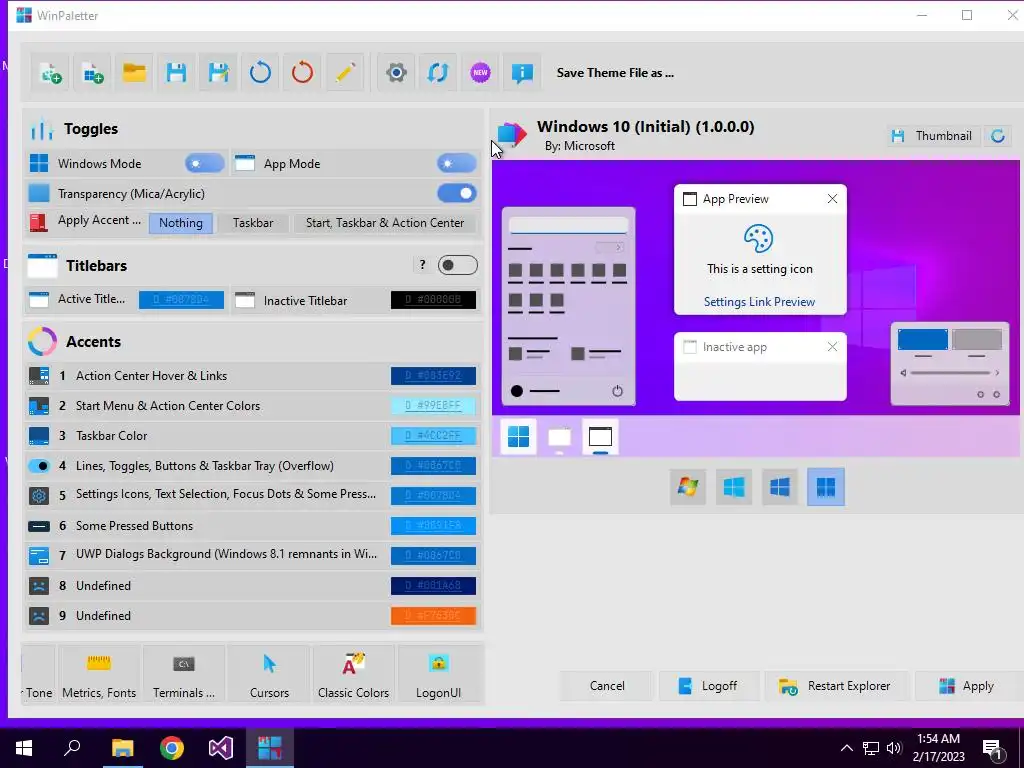The width and height of the screenshot is (1024, 768).
Task: Open WinPaletter settings gear icon
Action: click(396, 72)
